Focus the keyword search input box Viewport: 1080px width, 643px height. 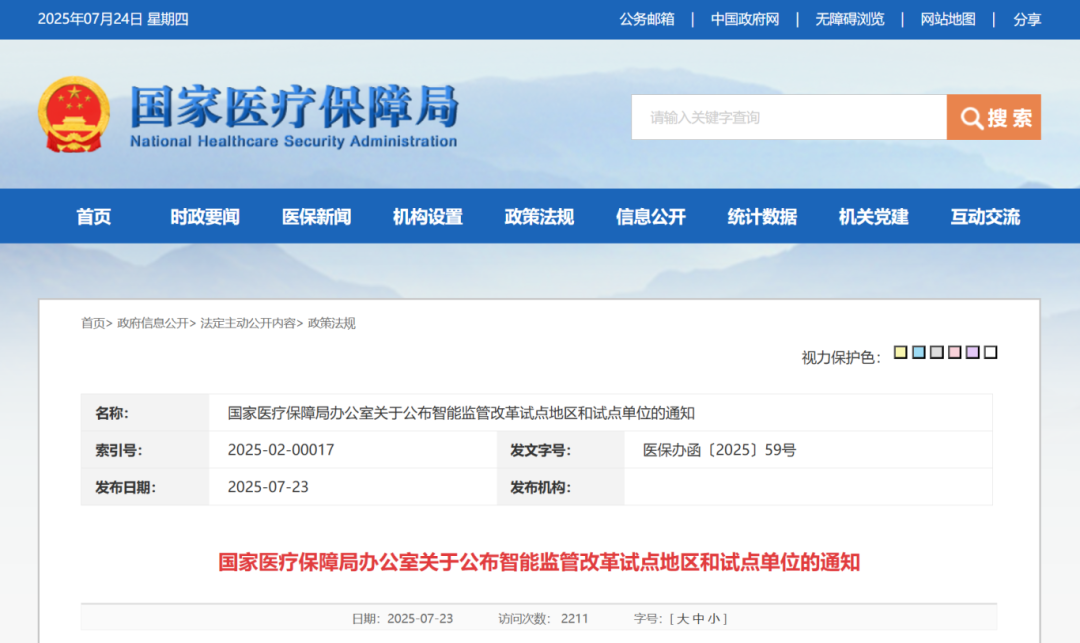(788, 117)
